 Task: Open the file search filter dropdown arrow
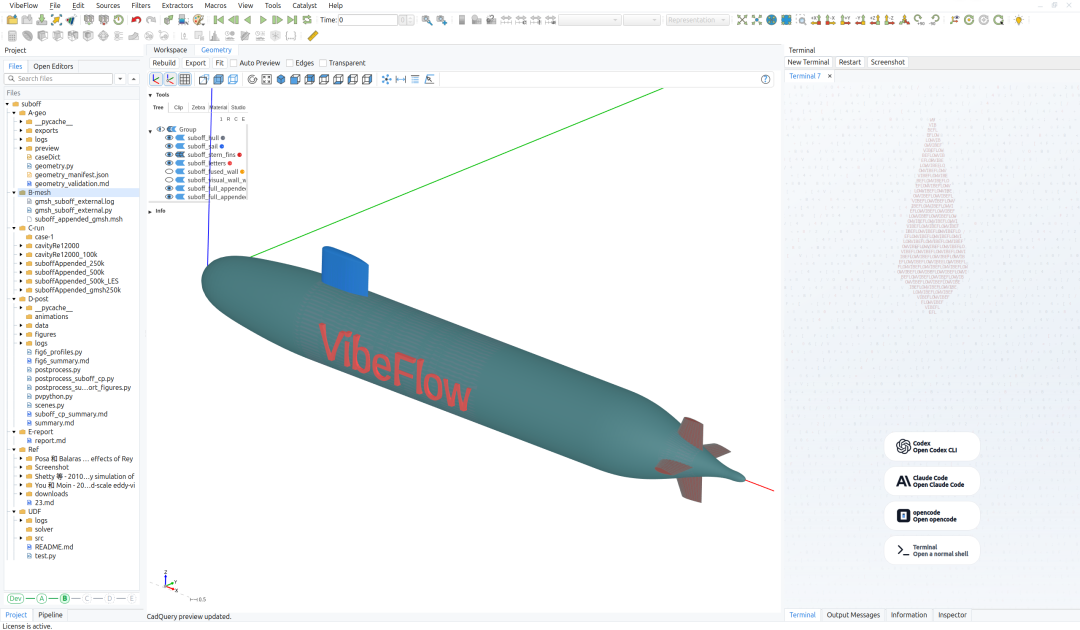coord(120,79)
